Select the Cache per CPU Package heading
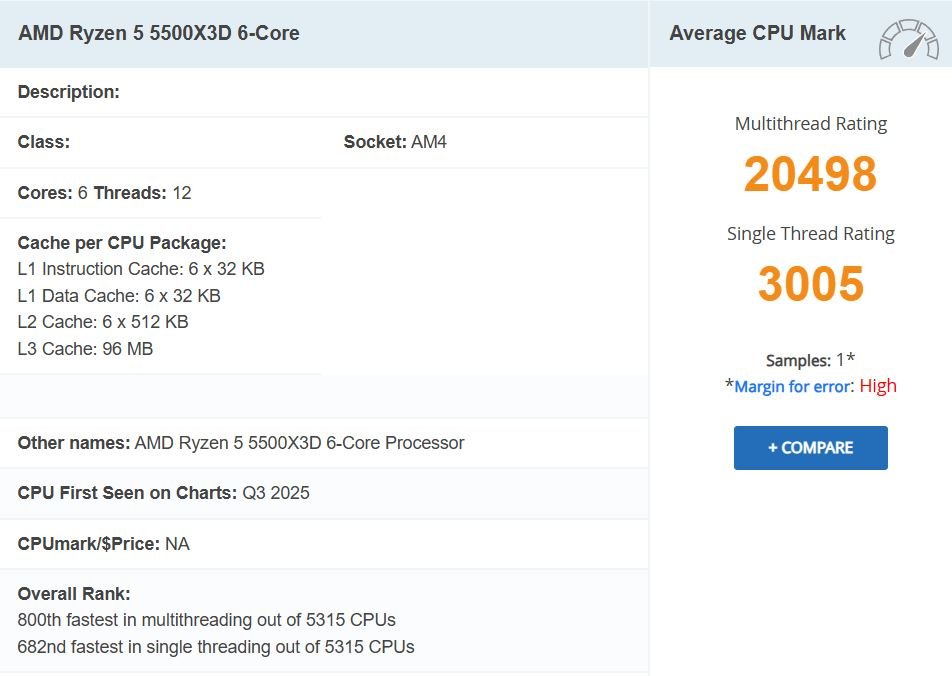The width and height of the screenshot is (952, 676). point(122,243)
